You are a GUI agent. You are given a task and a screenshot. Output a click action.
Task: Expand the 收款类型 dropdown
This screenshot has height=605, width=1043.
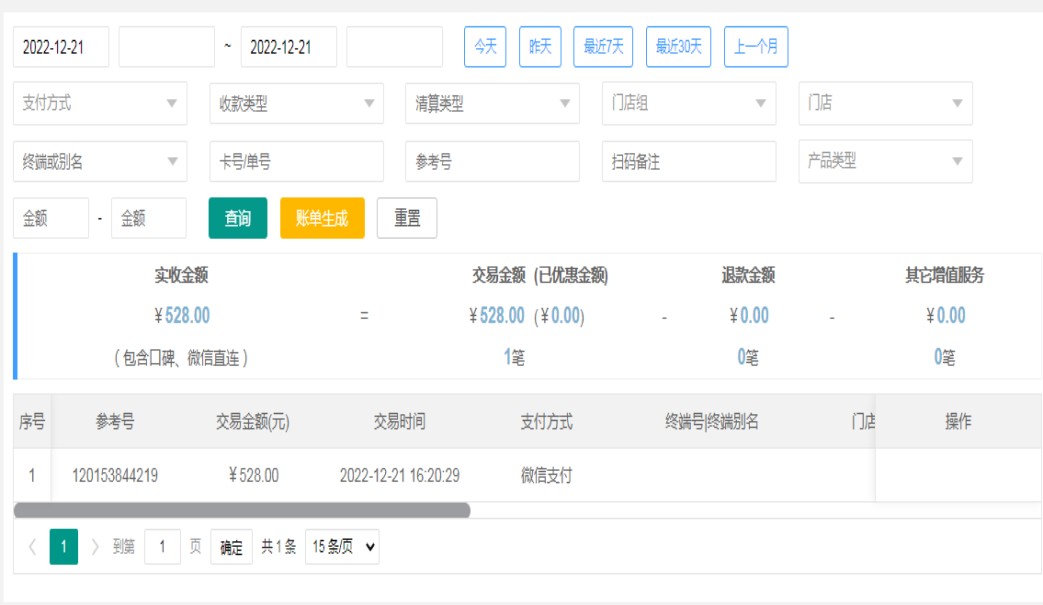click(296, 104)
